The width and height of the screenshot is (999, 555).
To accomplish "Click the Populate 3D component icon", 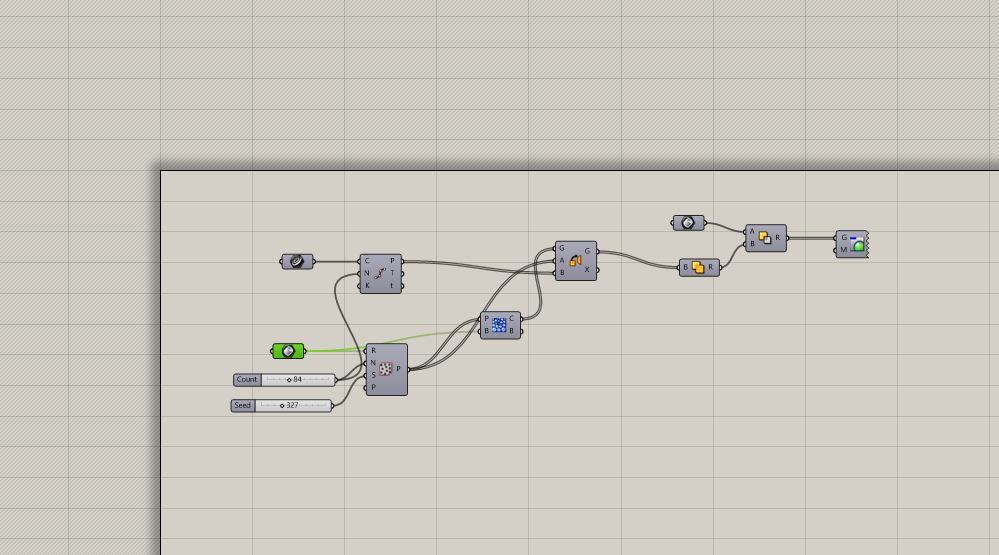I will (x=385, y=369).
